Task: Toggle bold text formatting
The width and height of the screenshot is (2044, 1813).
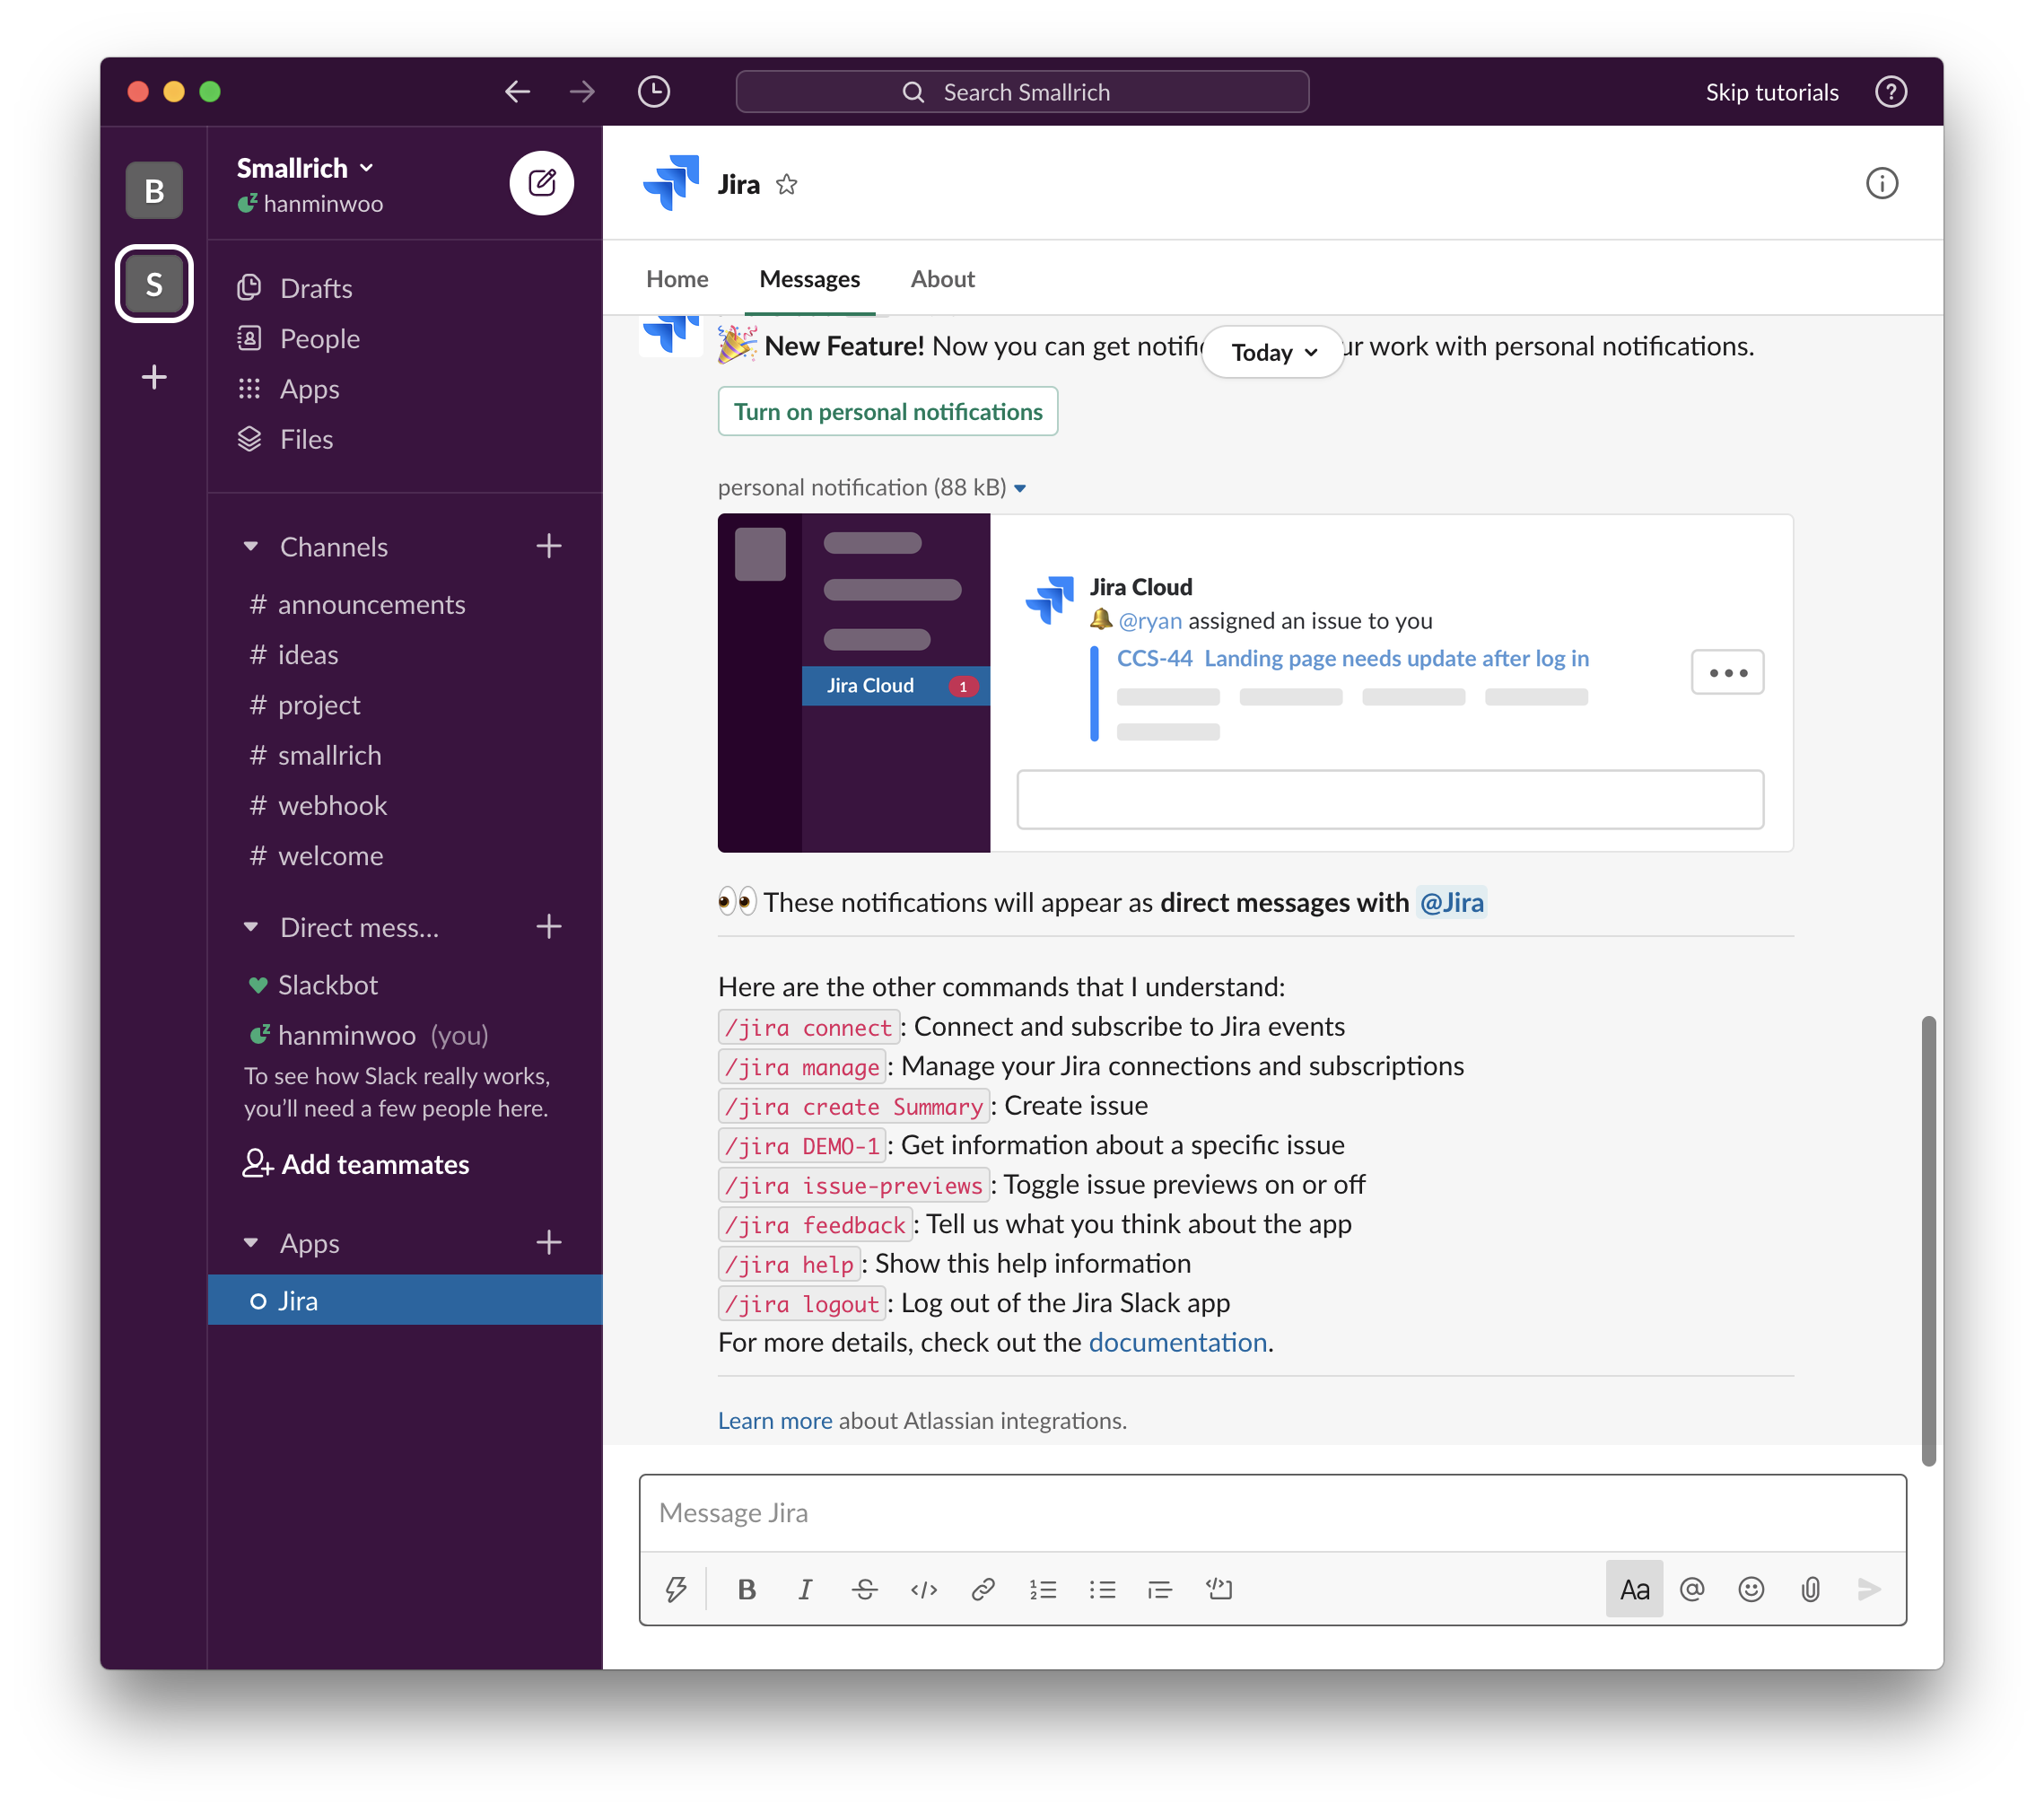Action: point(746,1589)
